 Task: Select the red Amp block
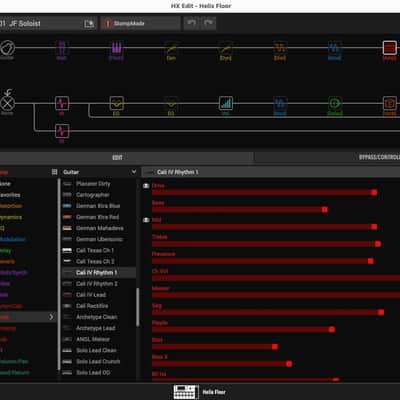389,48
